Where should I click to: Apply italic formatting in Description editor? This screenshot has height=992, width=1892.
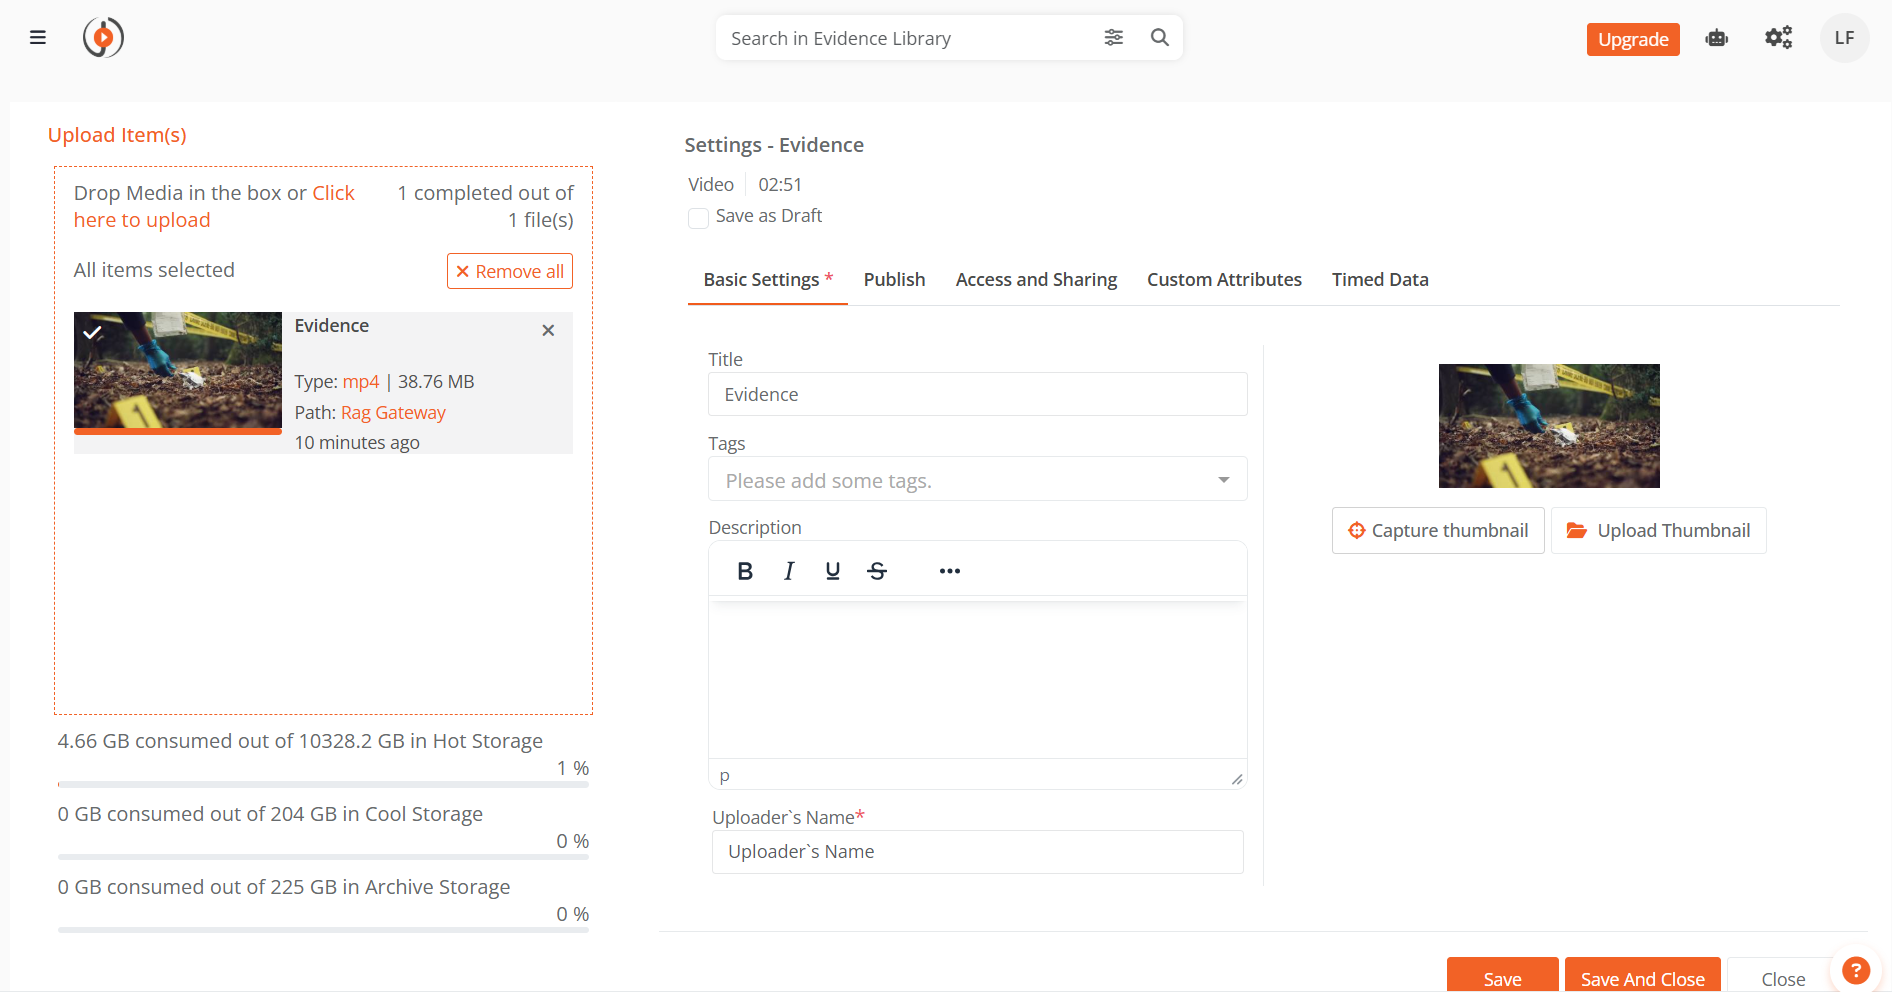(789, 571)
